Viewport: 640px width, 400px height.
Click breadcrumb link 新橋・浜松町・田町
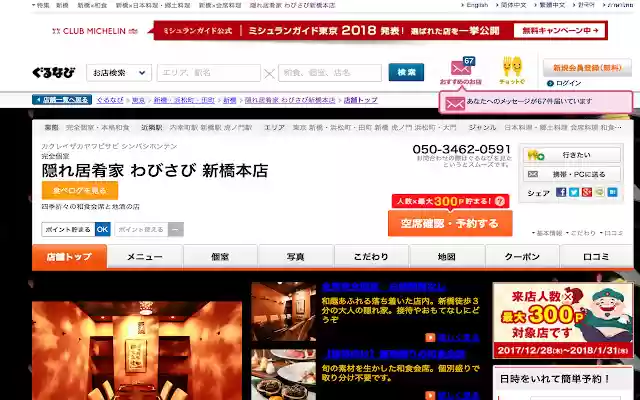pyautogui.click(x=184, y=100)
